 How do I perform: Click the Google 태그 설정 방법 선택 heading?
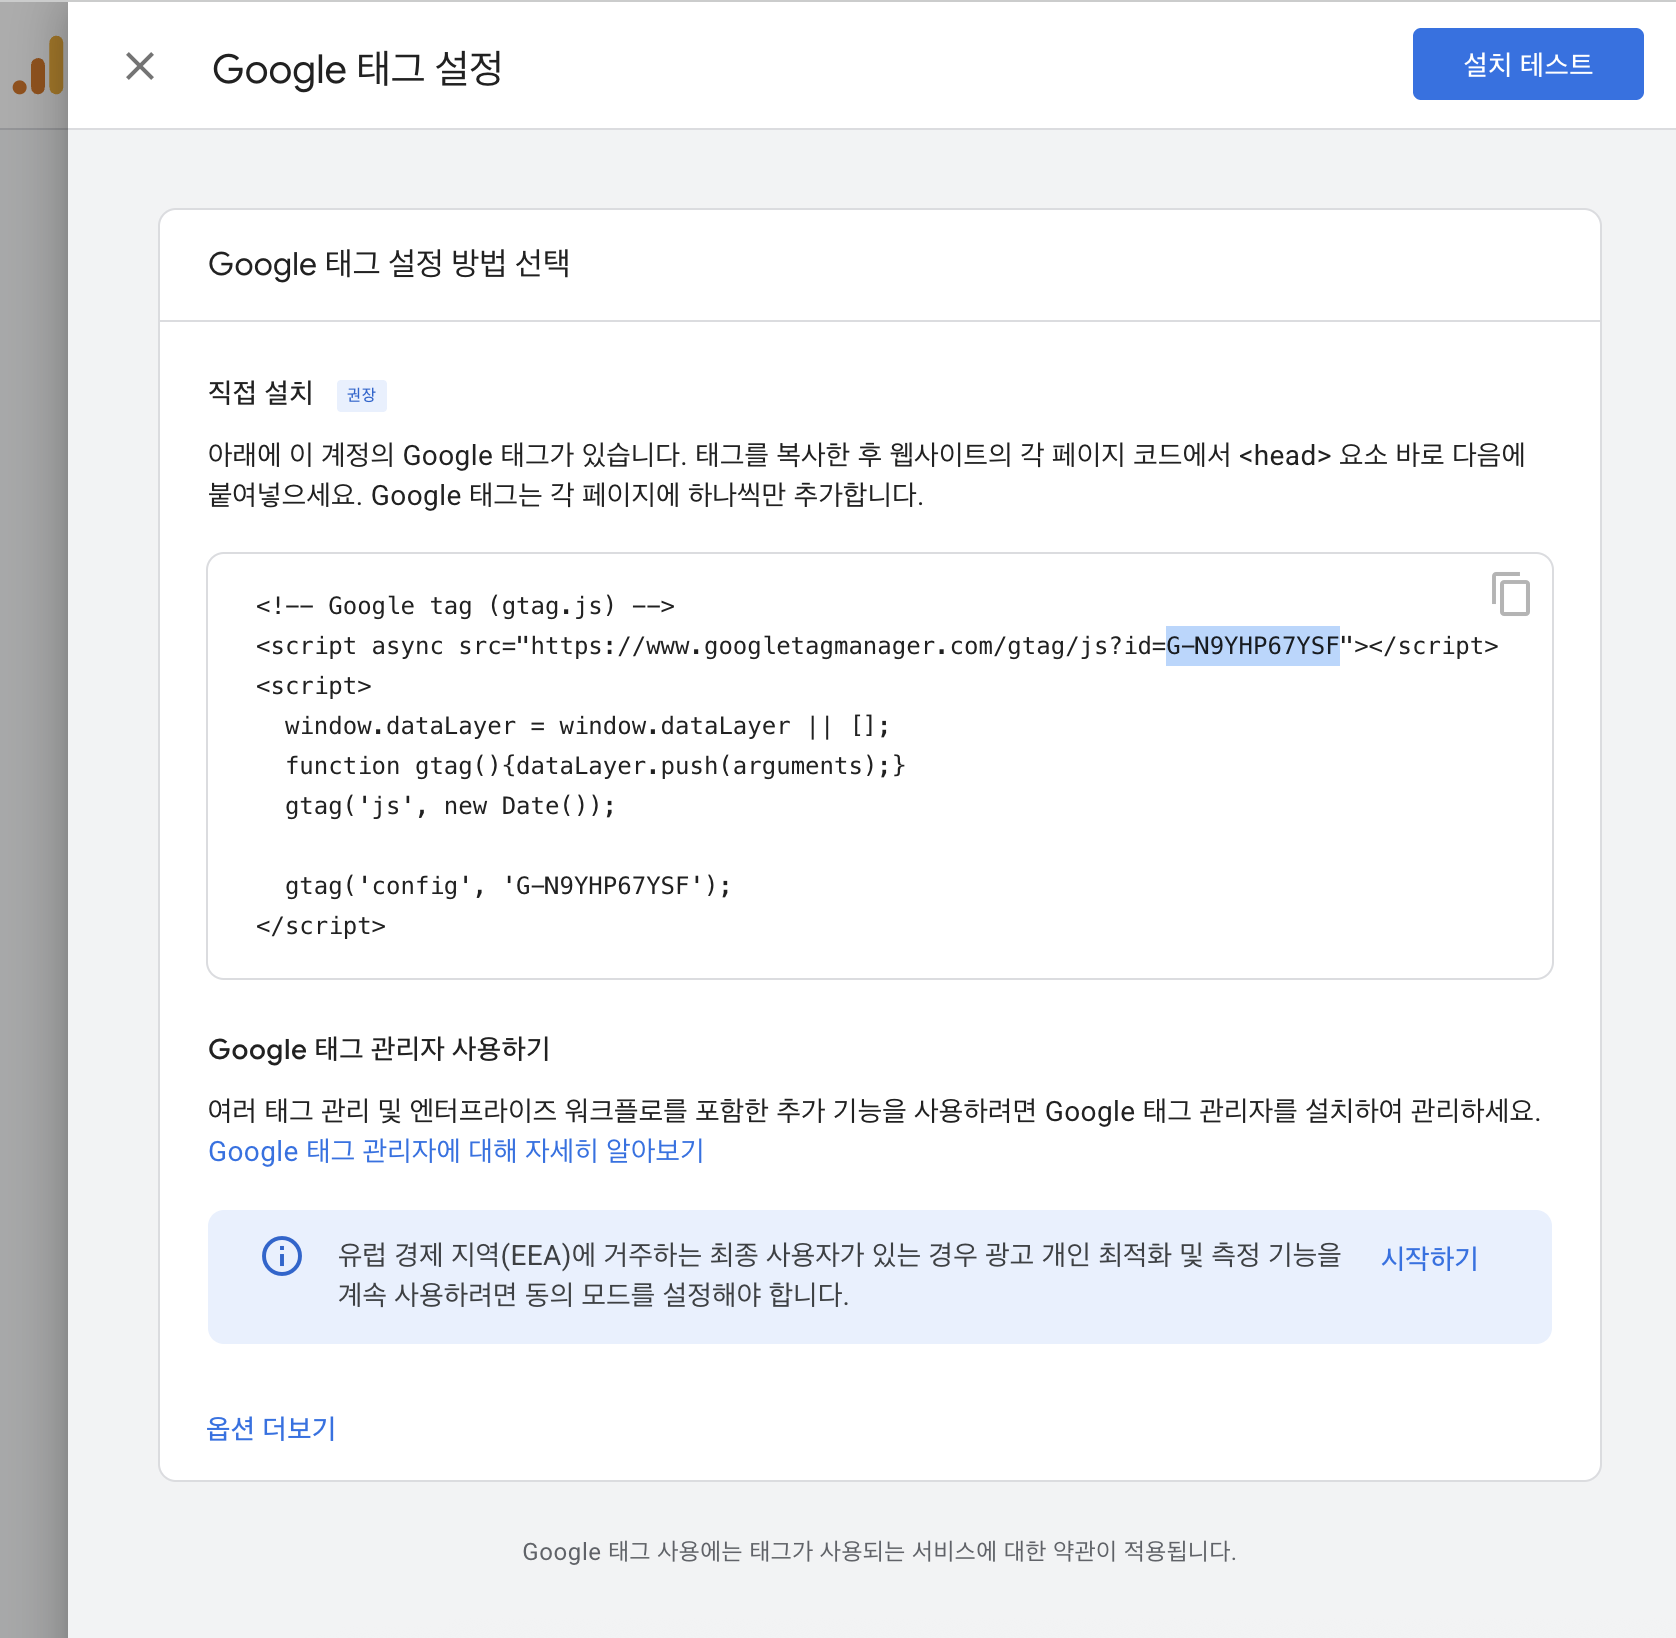coord(389,264)
